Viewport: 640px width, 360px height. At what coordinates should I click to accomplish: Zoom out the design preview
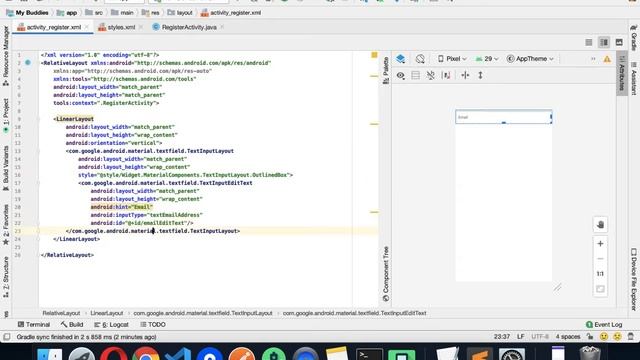tap(600, 259)
